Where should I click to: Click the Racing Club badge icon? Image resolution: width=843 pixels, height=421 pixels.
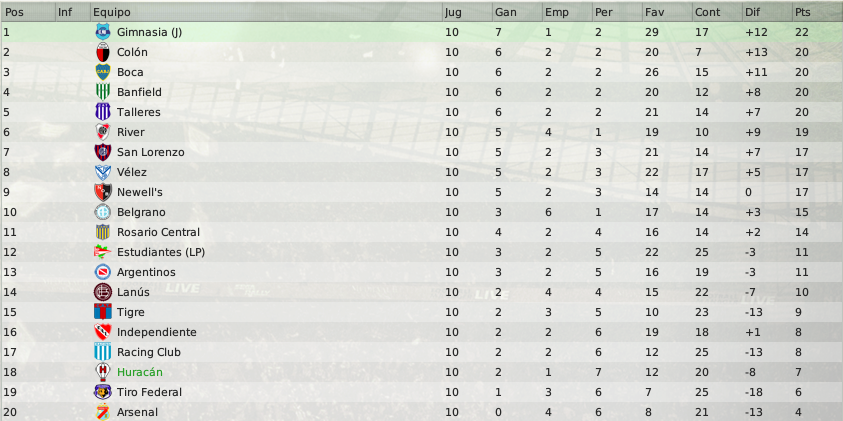click(x=103, y=352)
